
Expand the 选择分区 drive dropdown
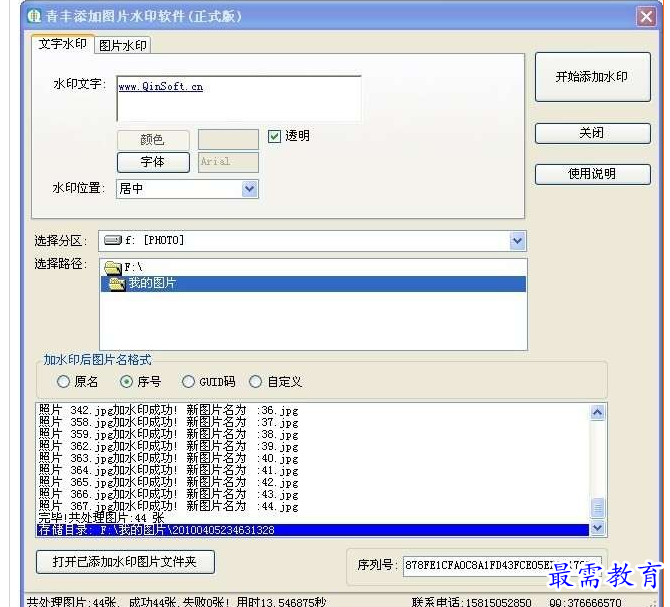(x=517, y=241)
